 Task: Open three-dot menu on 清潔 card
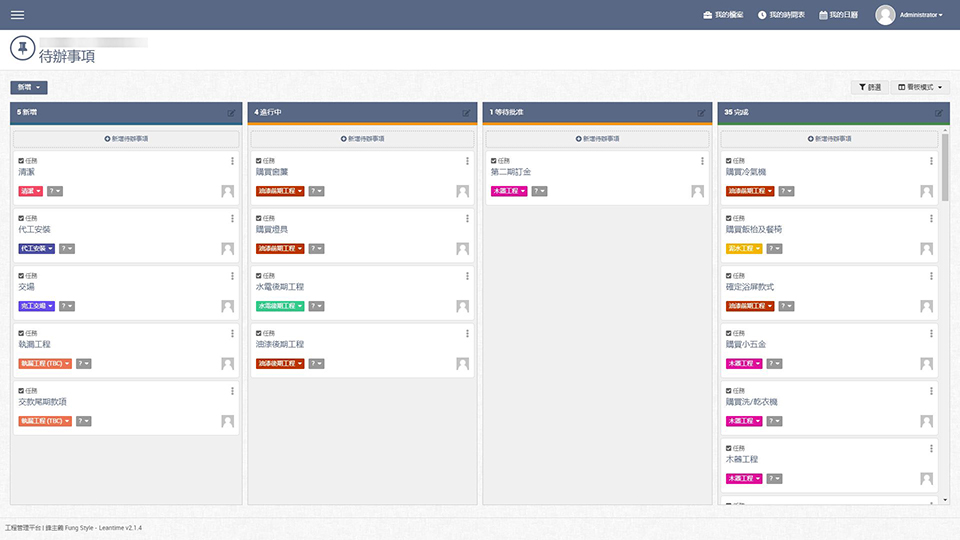(x=232, y=161)
